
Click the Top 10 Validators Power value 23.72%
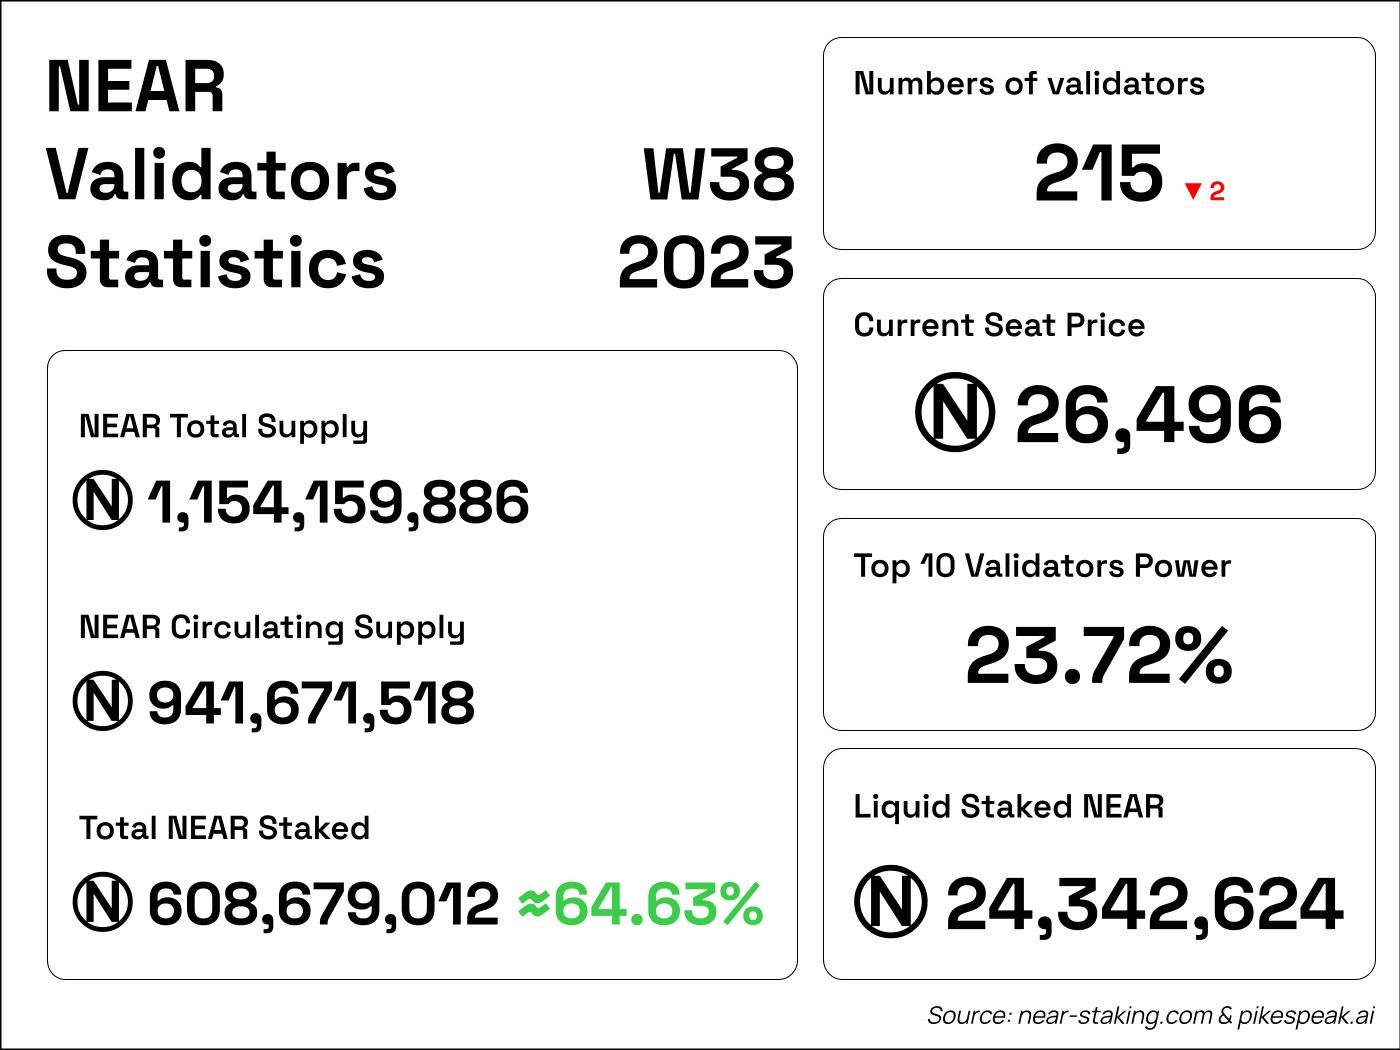coord(1098,656)
